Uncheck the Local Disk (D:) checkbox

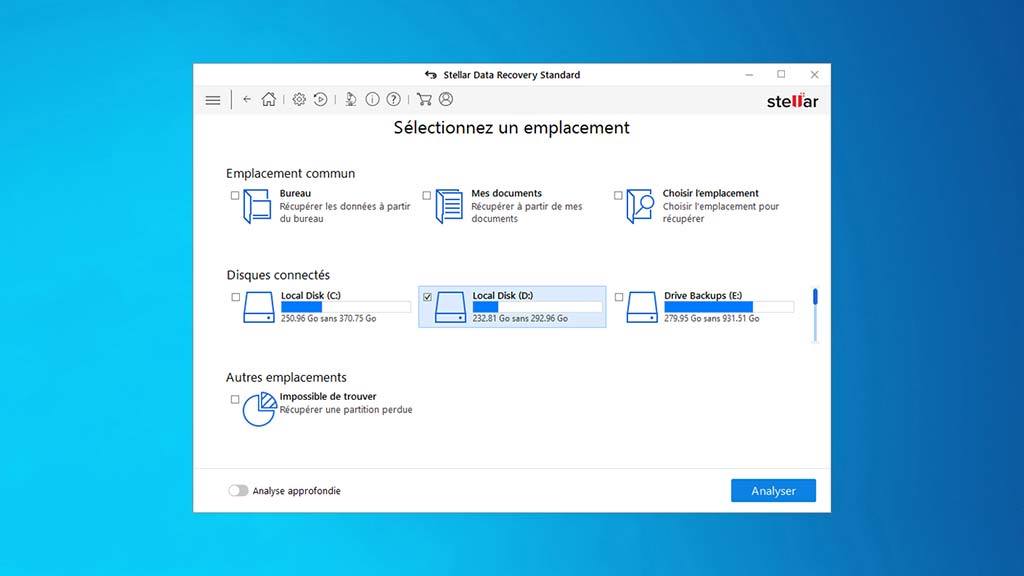427,297
